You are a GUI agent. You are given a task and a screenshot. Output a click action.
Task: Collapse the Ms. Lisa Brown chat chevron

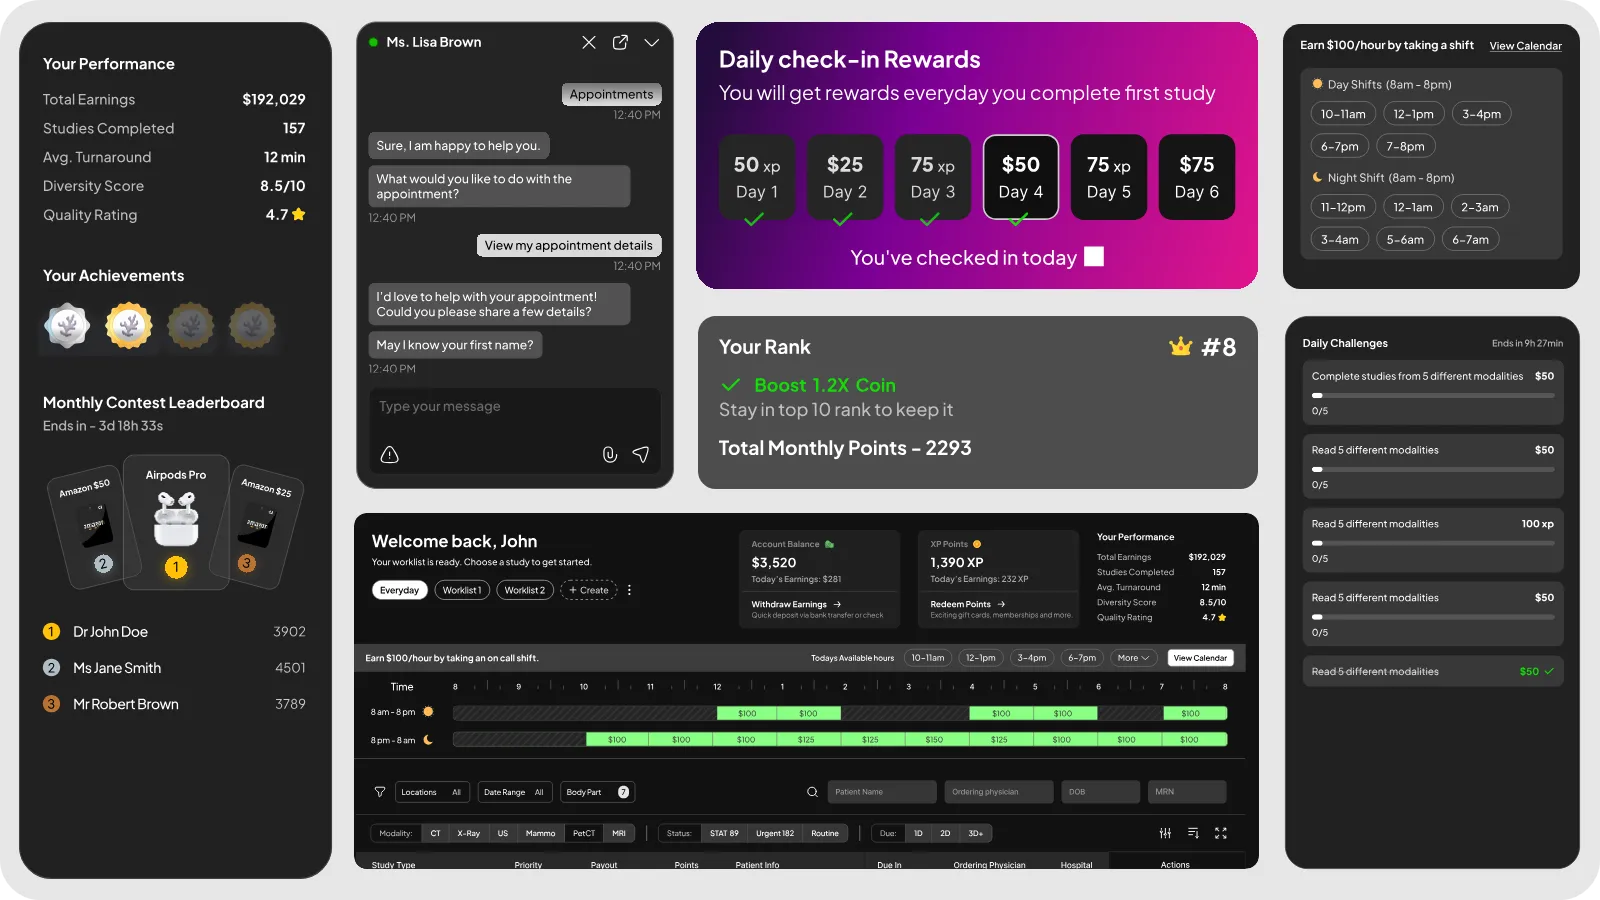(652, 42)
